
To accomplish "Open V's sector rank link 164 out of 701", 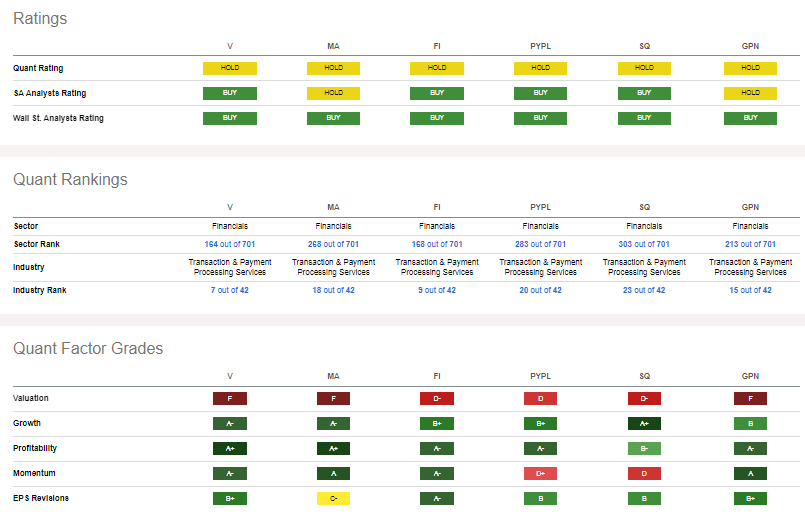I will coord(229,244).
